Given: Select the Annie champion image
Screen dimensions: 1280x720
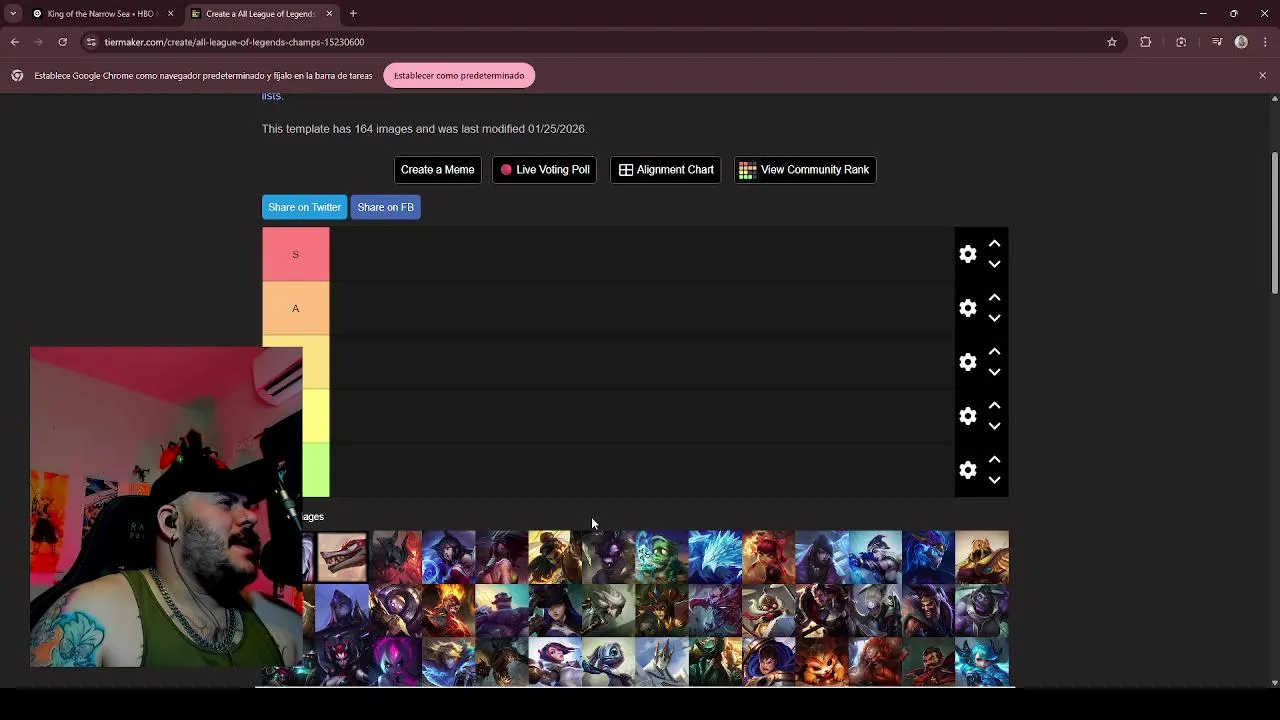Looking at the screenshot, I should [768, 557].
